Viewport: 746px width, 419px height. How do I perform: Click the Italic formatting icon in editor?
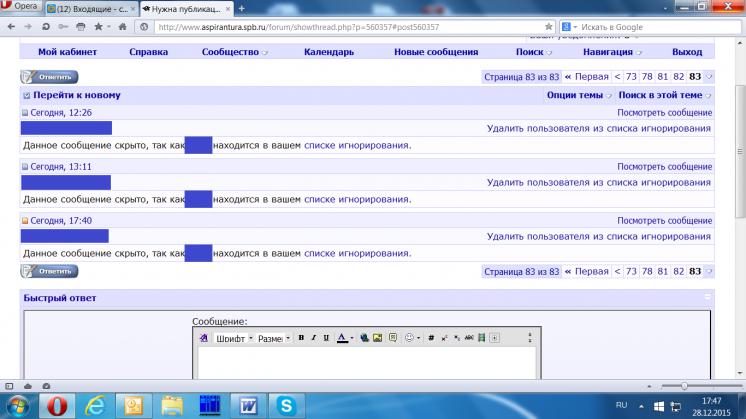313,338
